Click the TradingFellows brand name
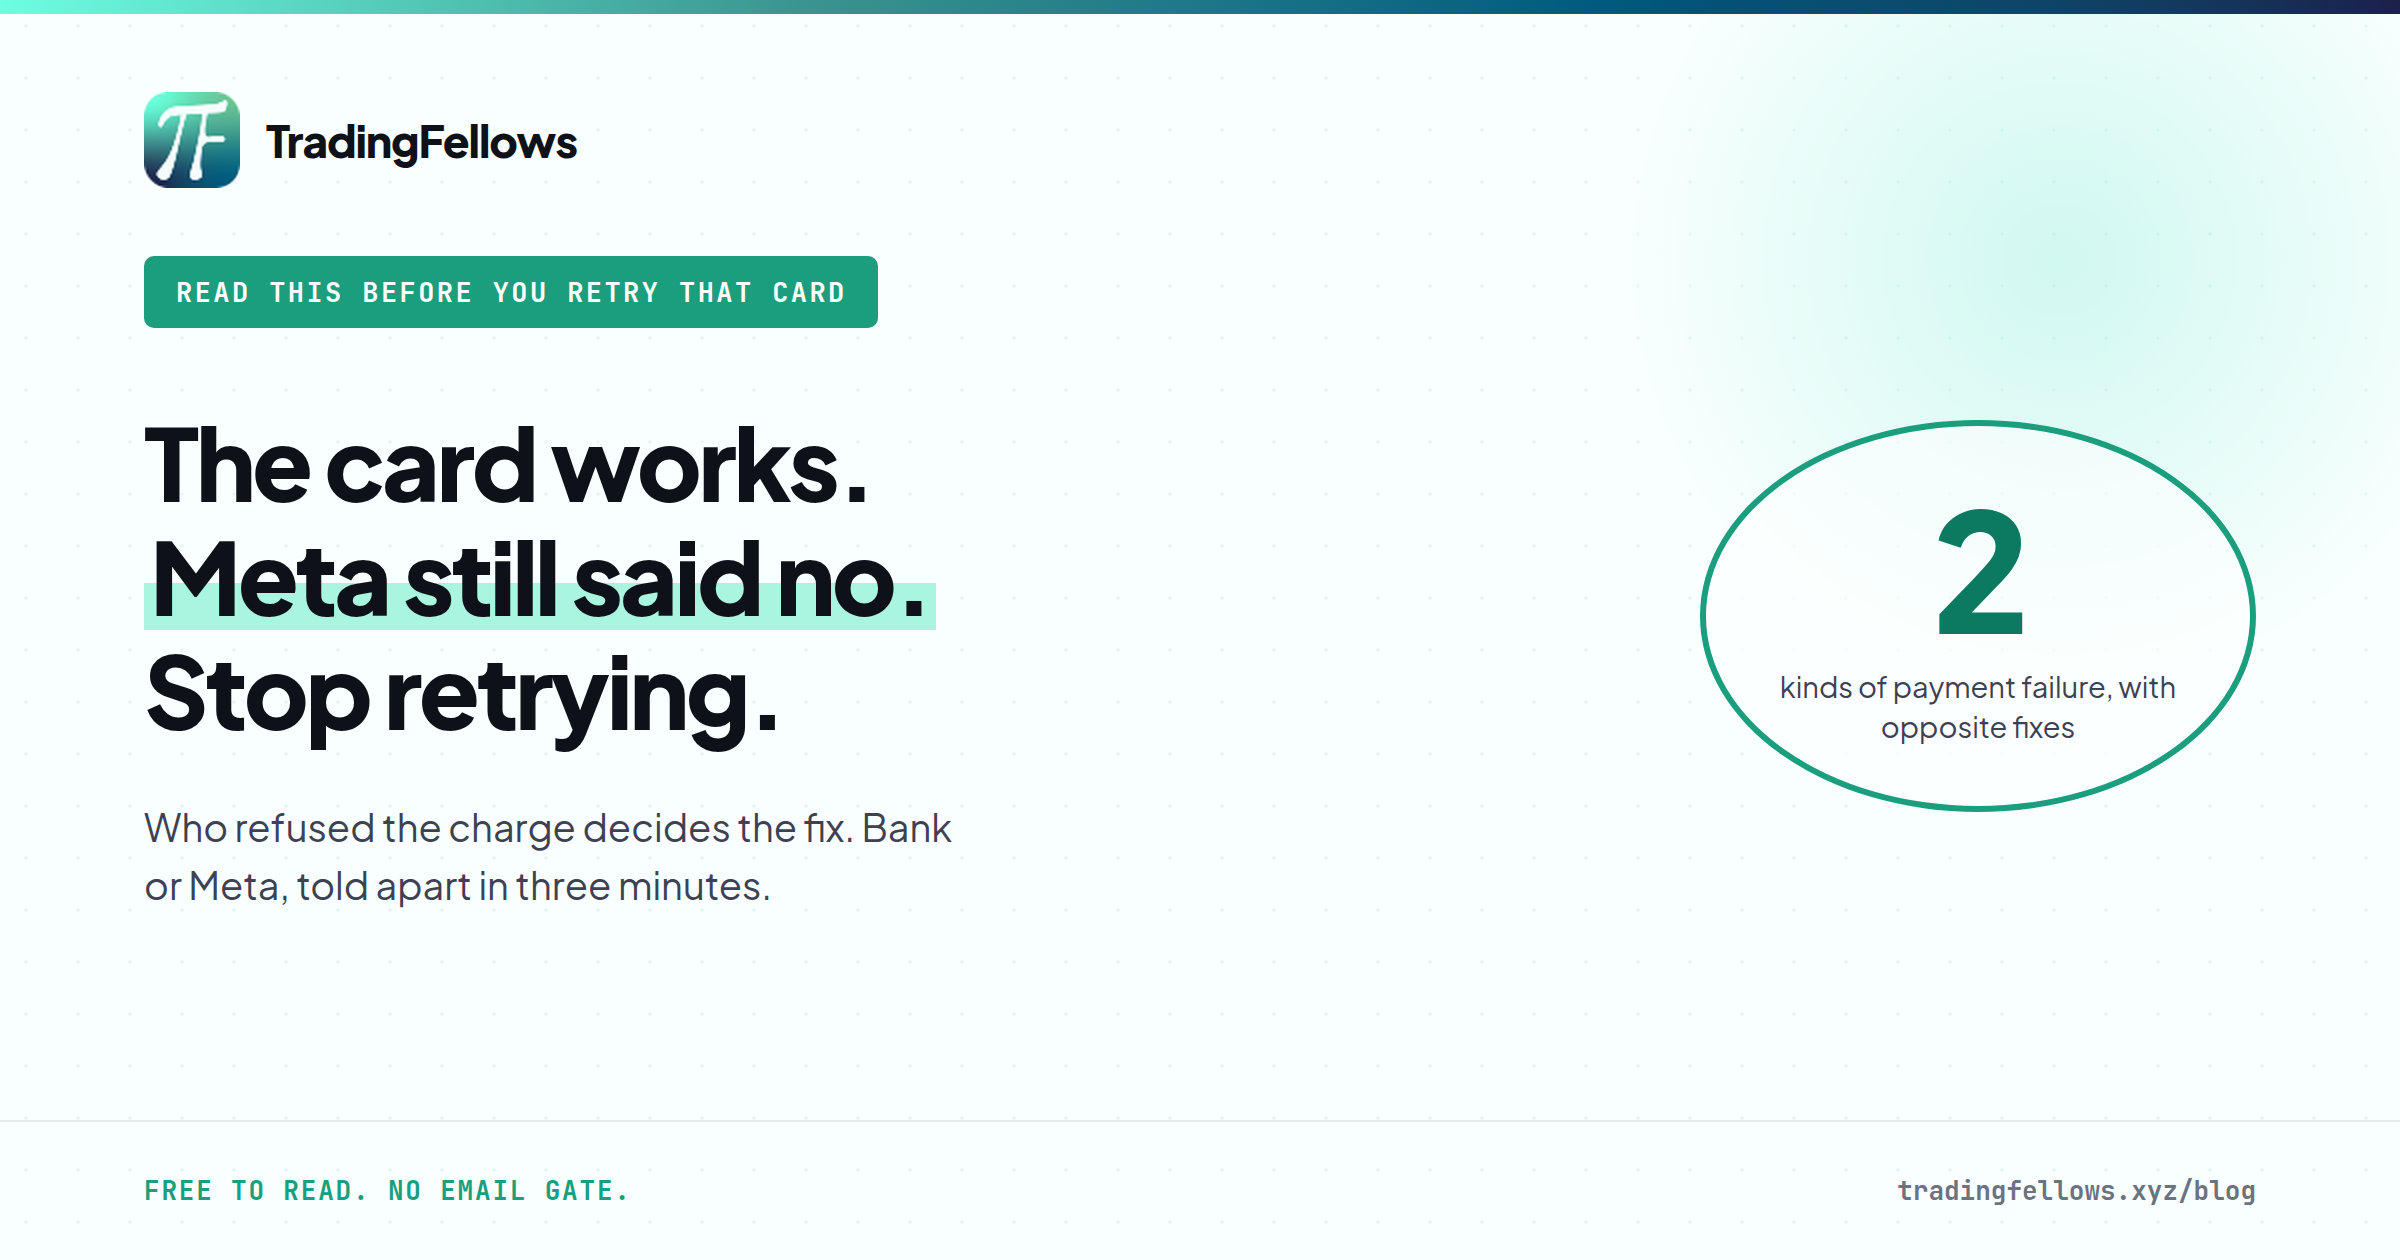Viewport: 2400px width, 1260px height. click(x=421, y=142)
